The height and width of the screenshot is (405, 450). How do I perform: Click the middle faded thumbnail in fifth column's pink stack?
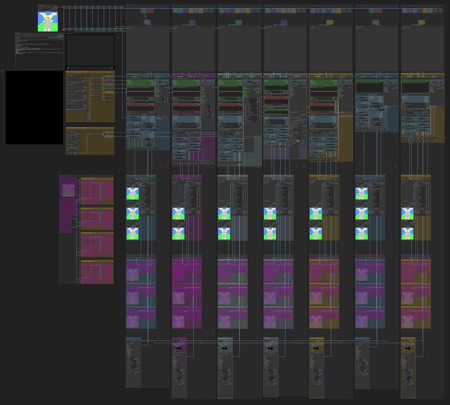tap(316, 298)
